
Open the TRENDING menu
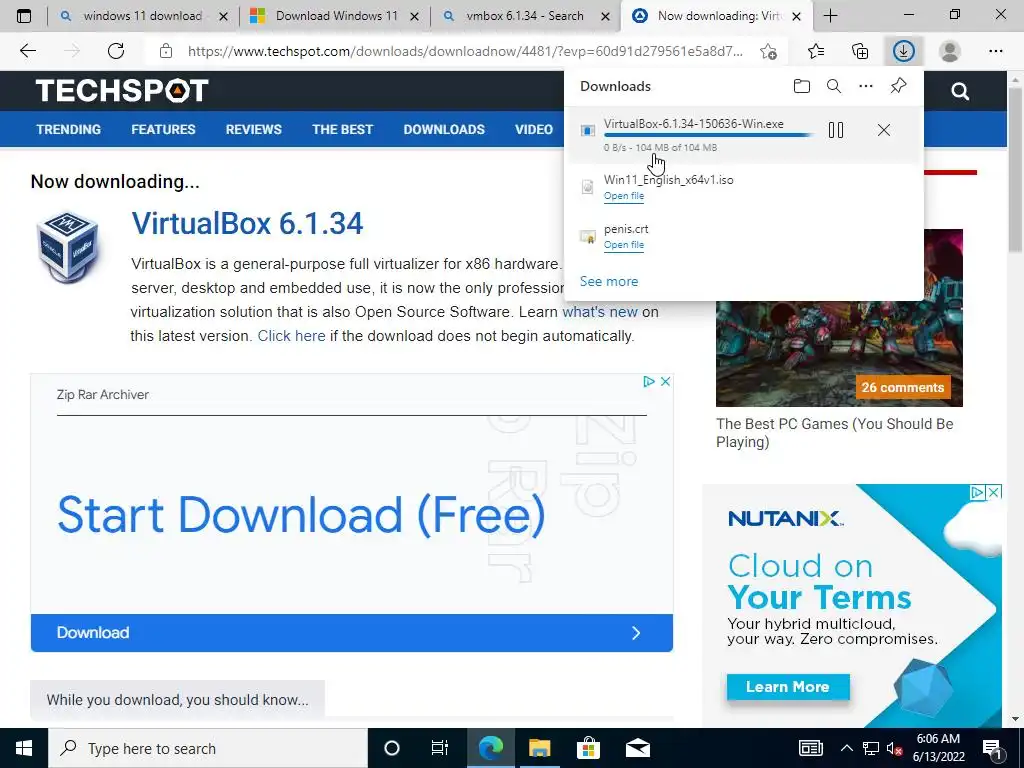pyautogui.click(x=69, y=129)
